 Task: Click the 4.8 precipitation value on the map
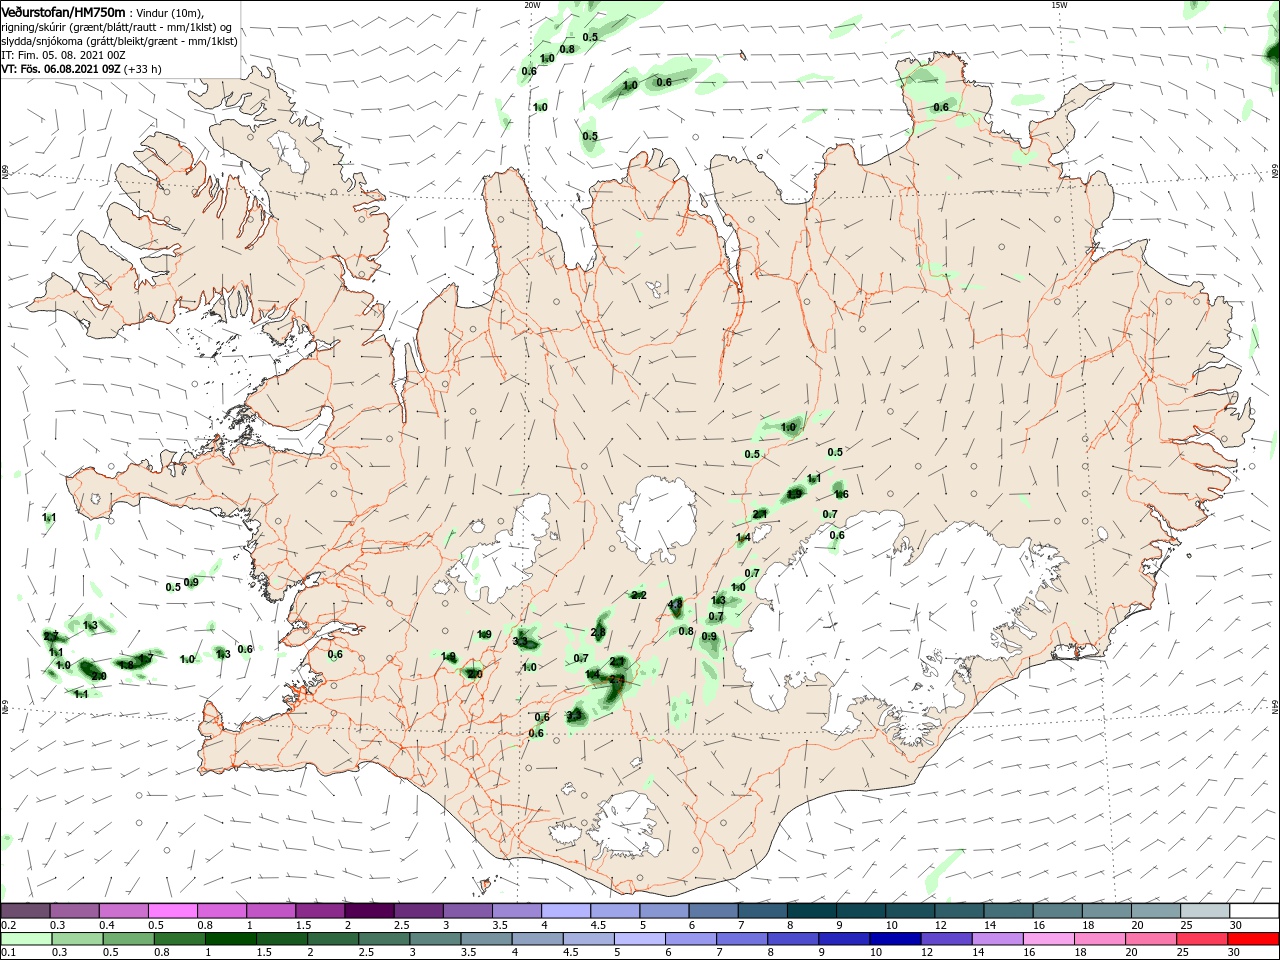pos(675,604)
